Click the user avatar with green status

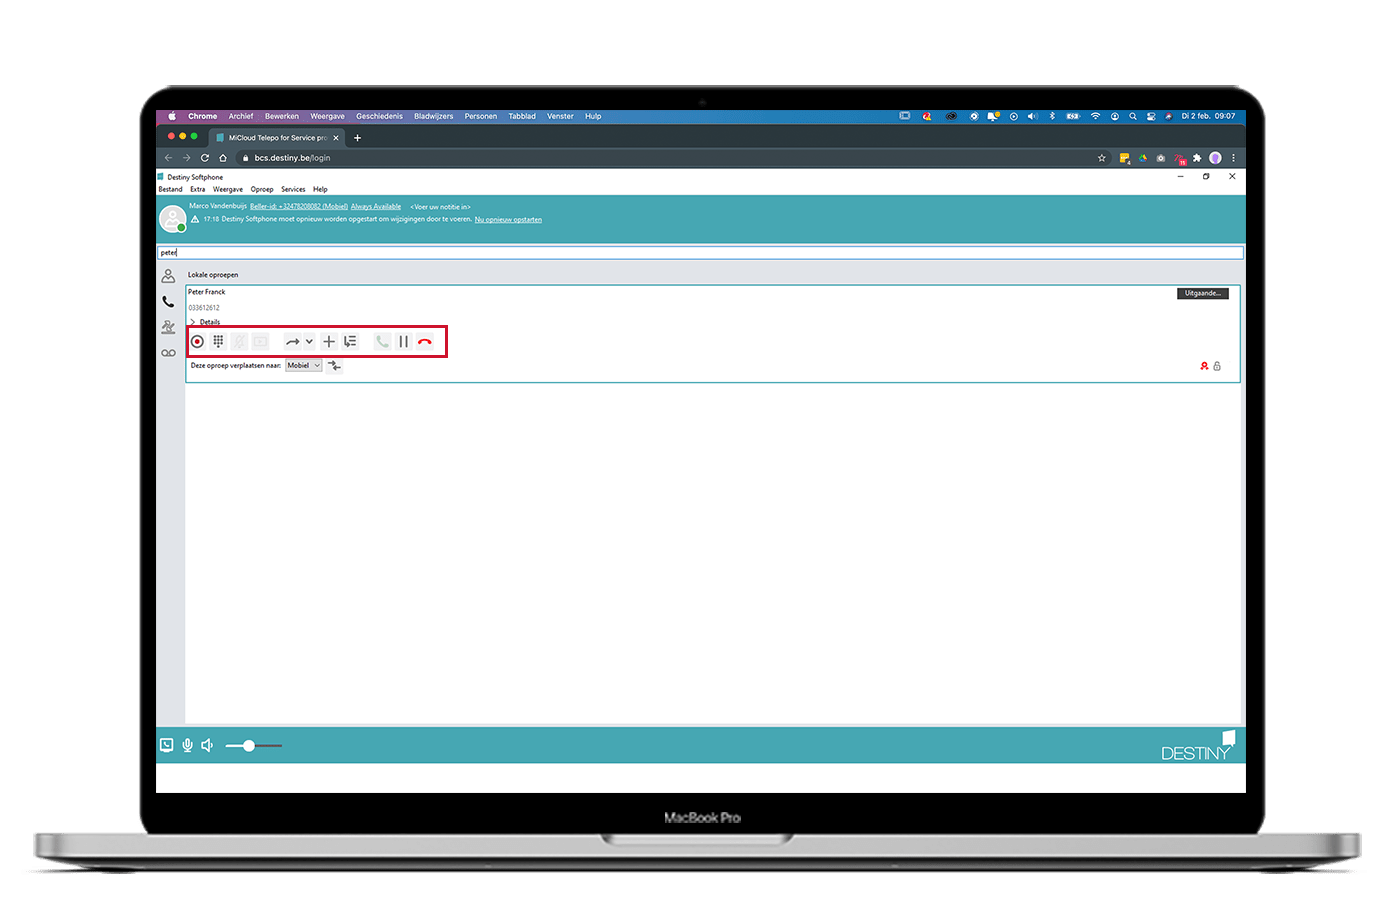[173, 218]
